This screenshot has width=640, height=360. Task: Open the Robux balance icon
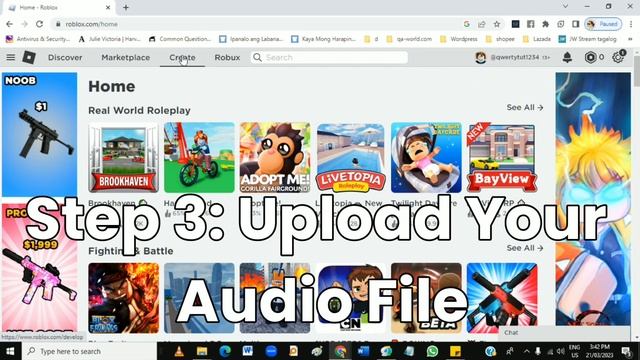pyautogui.click(x=590, y=58)
